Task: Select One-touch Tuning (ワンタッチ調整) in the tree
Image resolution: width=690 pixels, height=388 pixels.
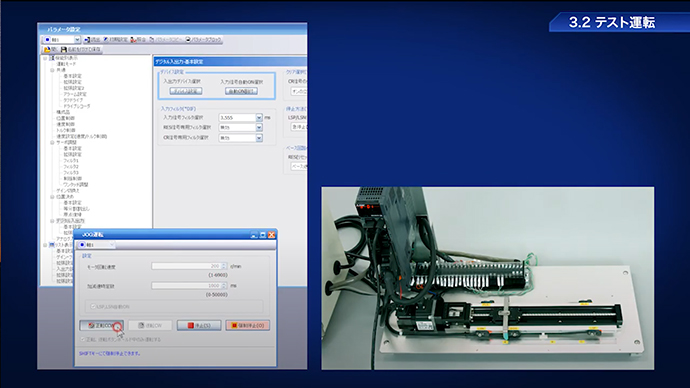Action: 76,185
